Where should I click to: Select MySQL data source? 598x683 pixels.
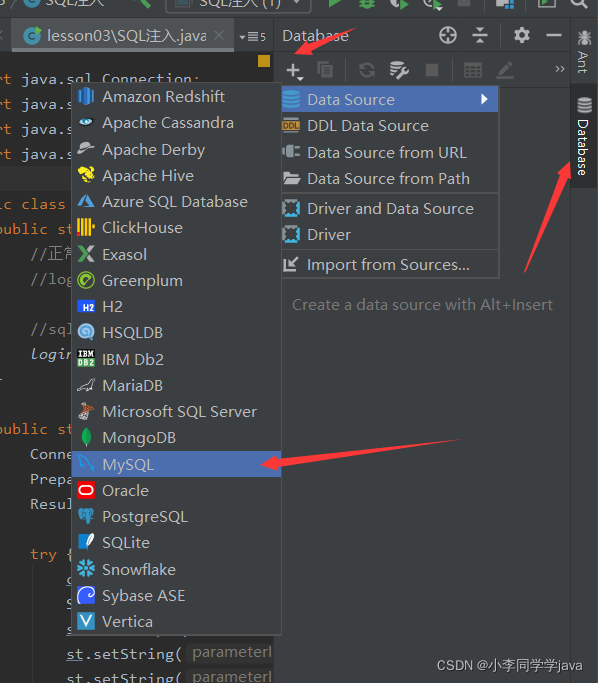click(x=176, y=464)
